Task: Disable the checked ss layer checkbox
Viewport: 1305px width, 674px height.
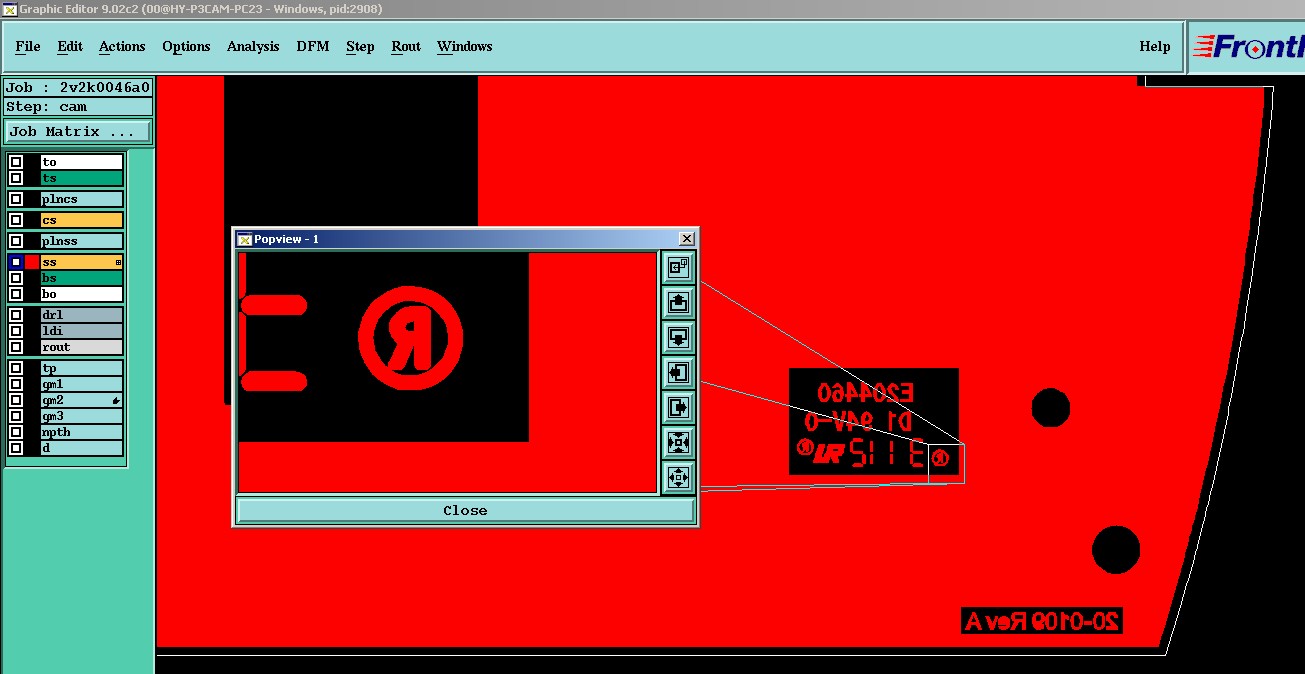Action: tap(16, 262)
